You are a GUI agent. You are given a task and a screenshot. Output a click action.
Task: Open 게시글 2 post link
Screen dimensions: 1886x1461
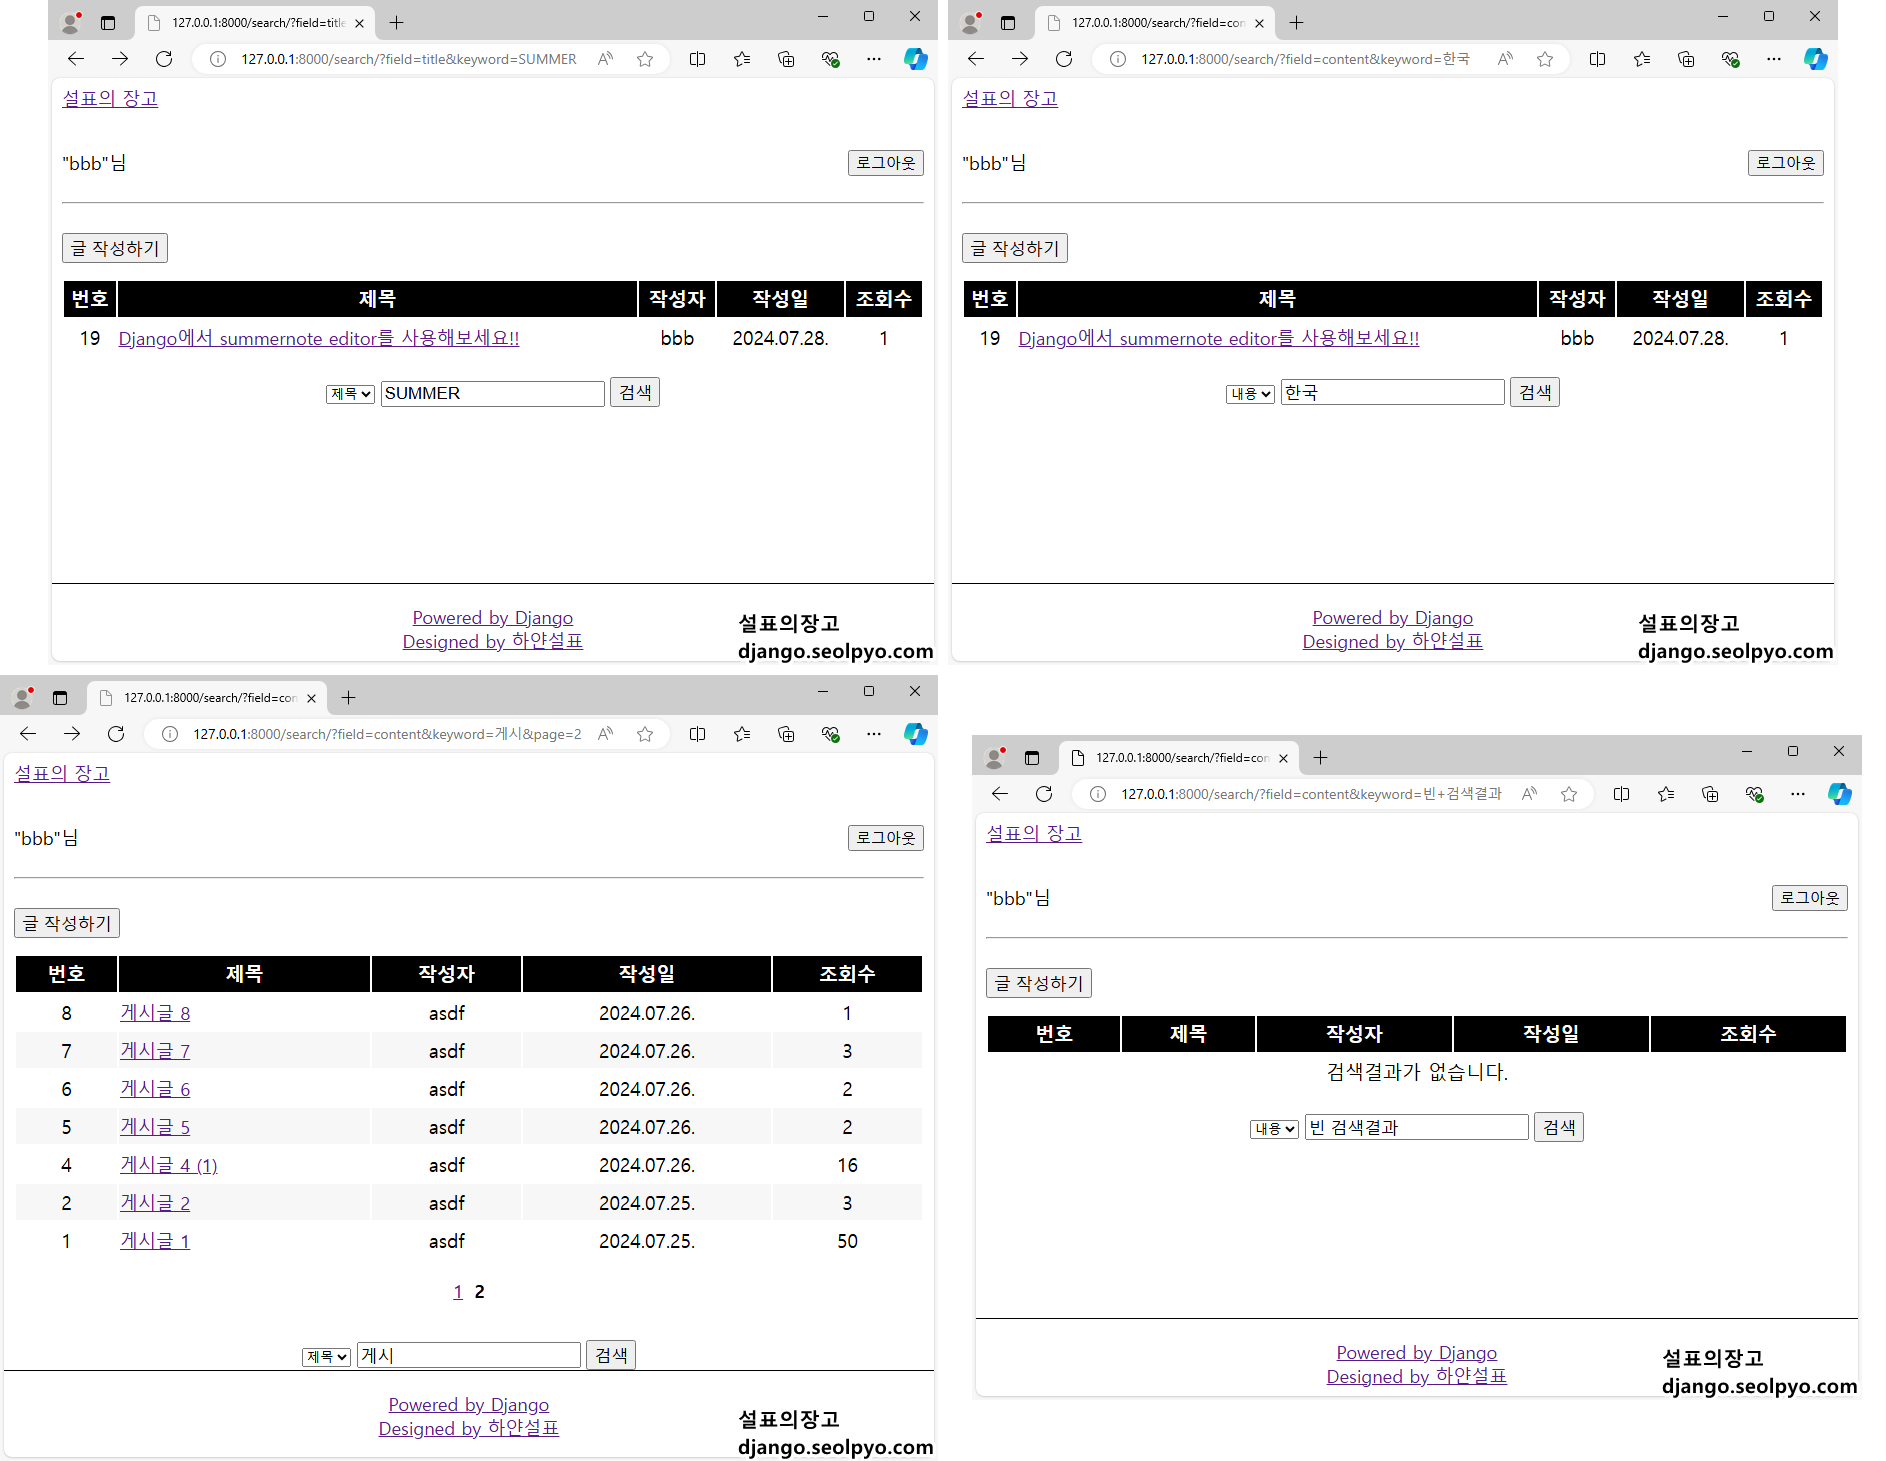155,1203
